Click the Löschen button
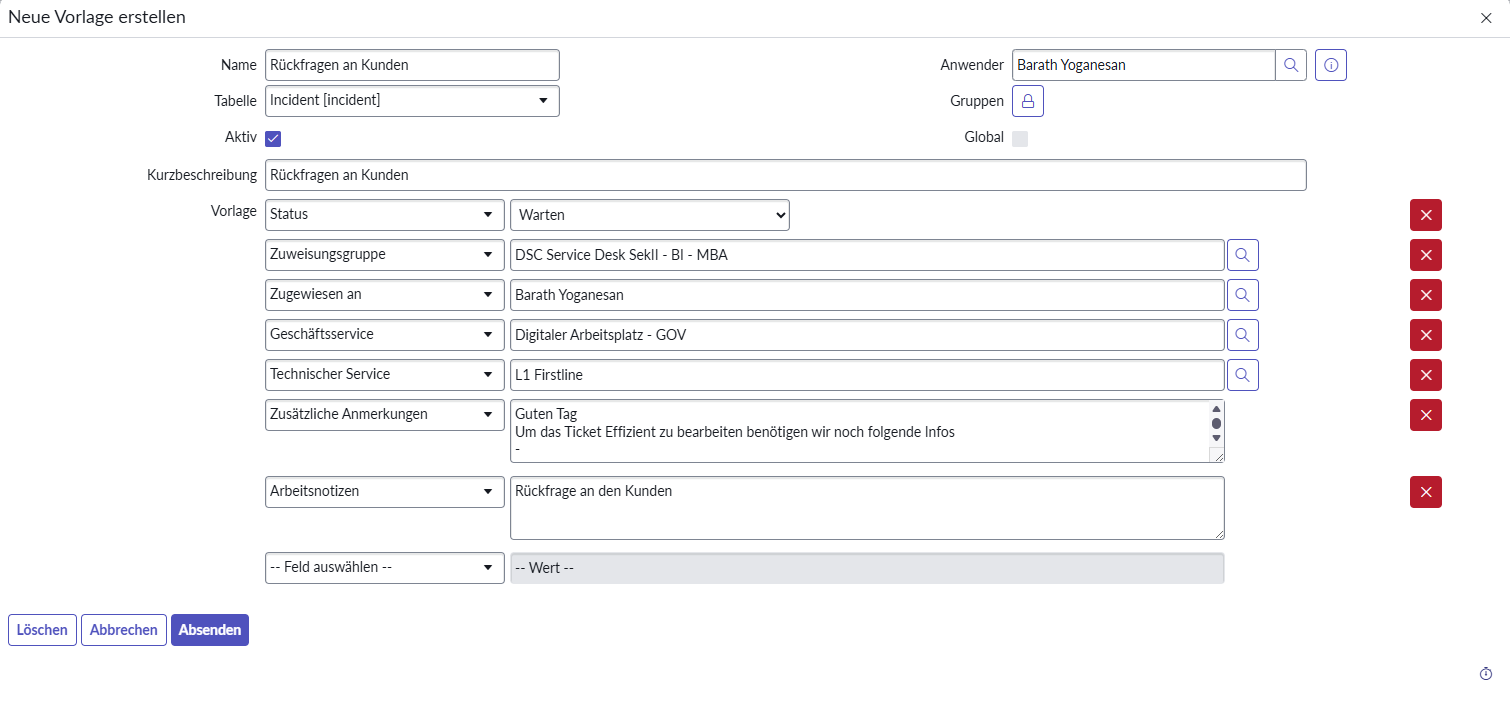The width and height of the screenshot is (1510, 723). point(42,630)
